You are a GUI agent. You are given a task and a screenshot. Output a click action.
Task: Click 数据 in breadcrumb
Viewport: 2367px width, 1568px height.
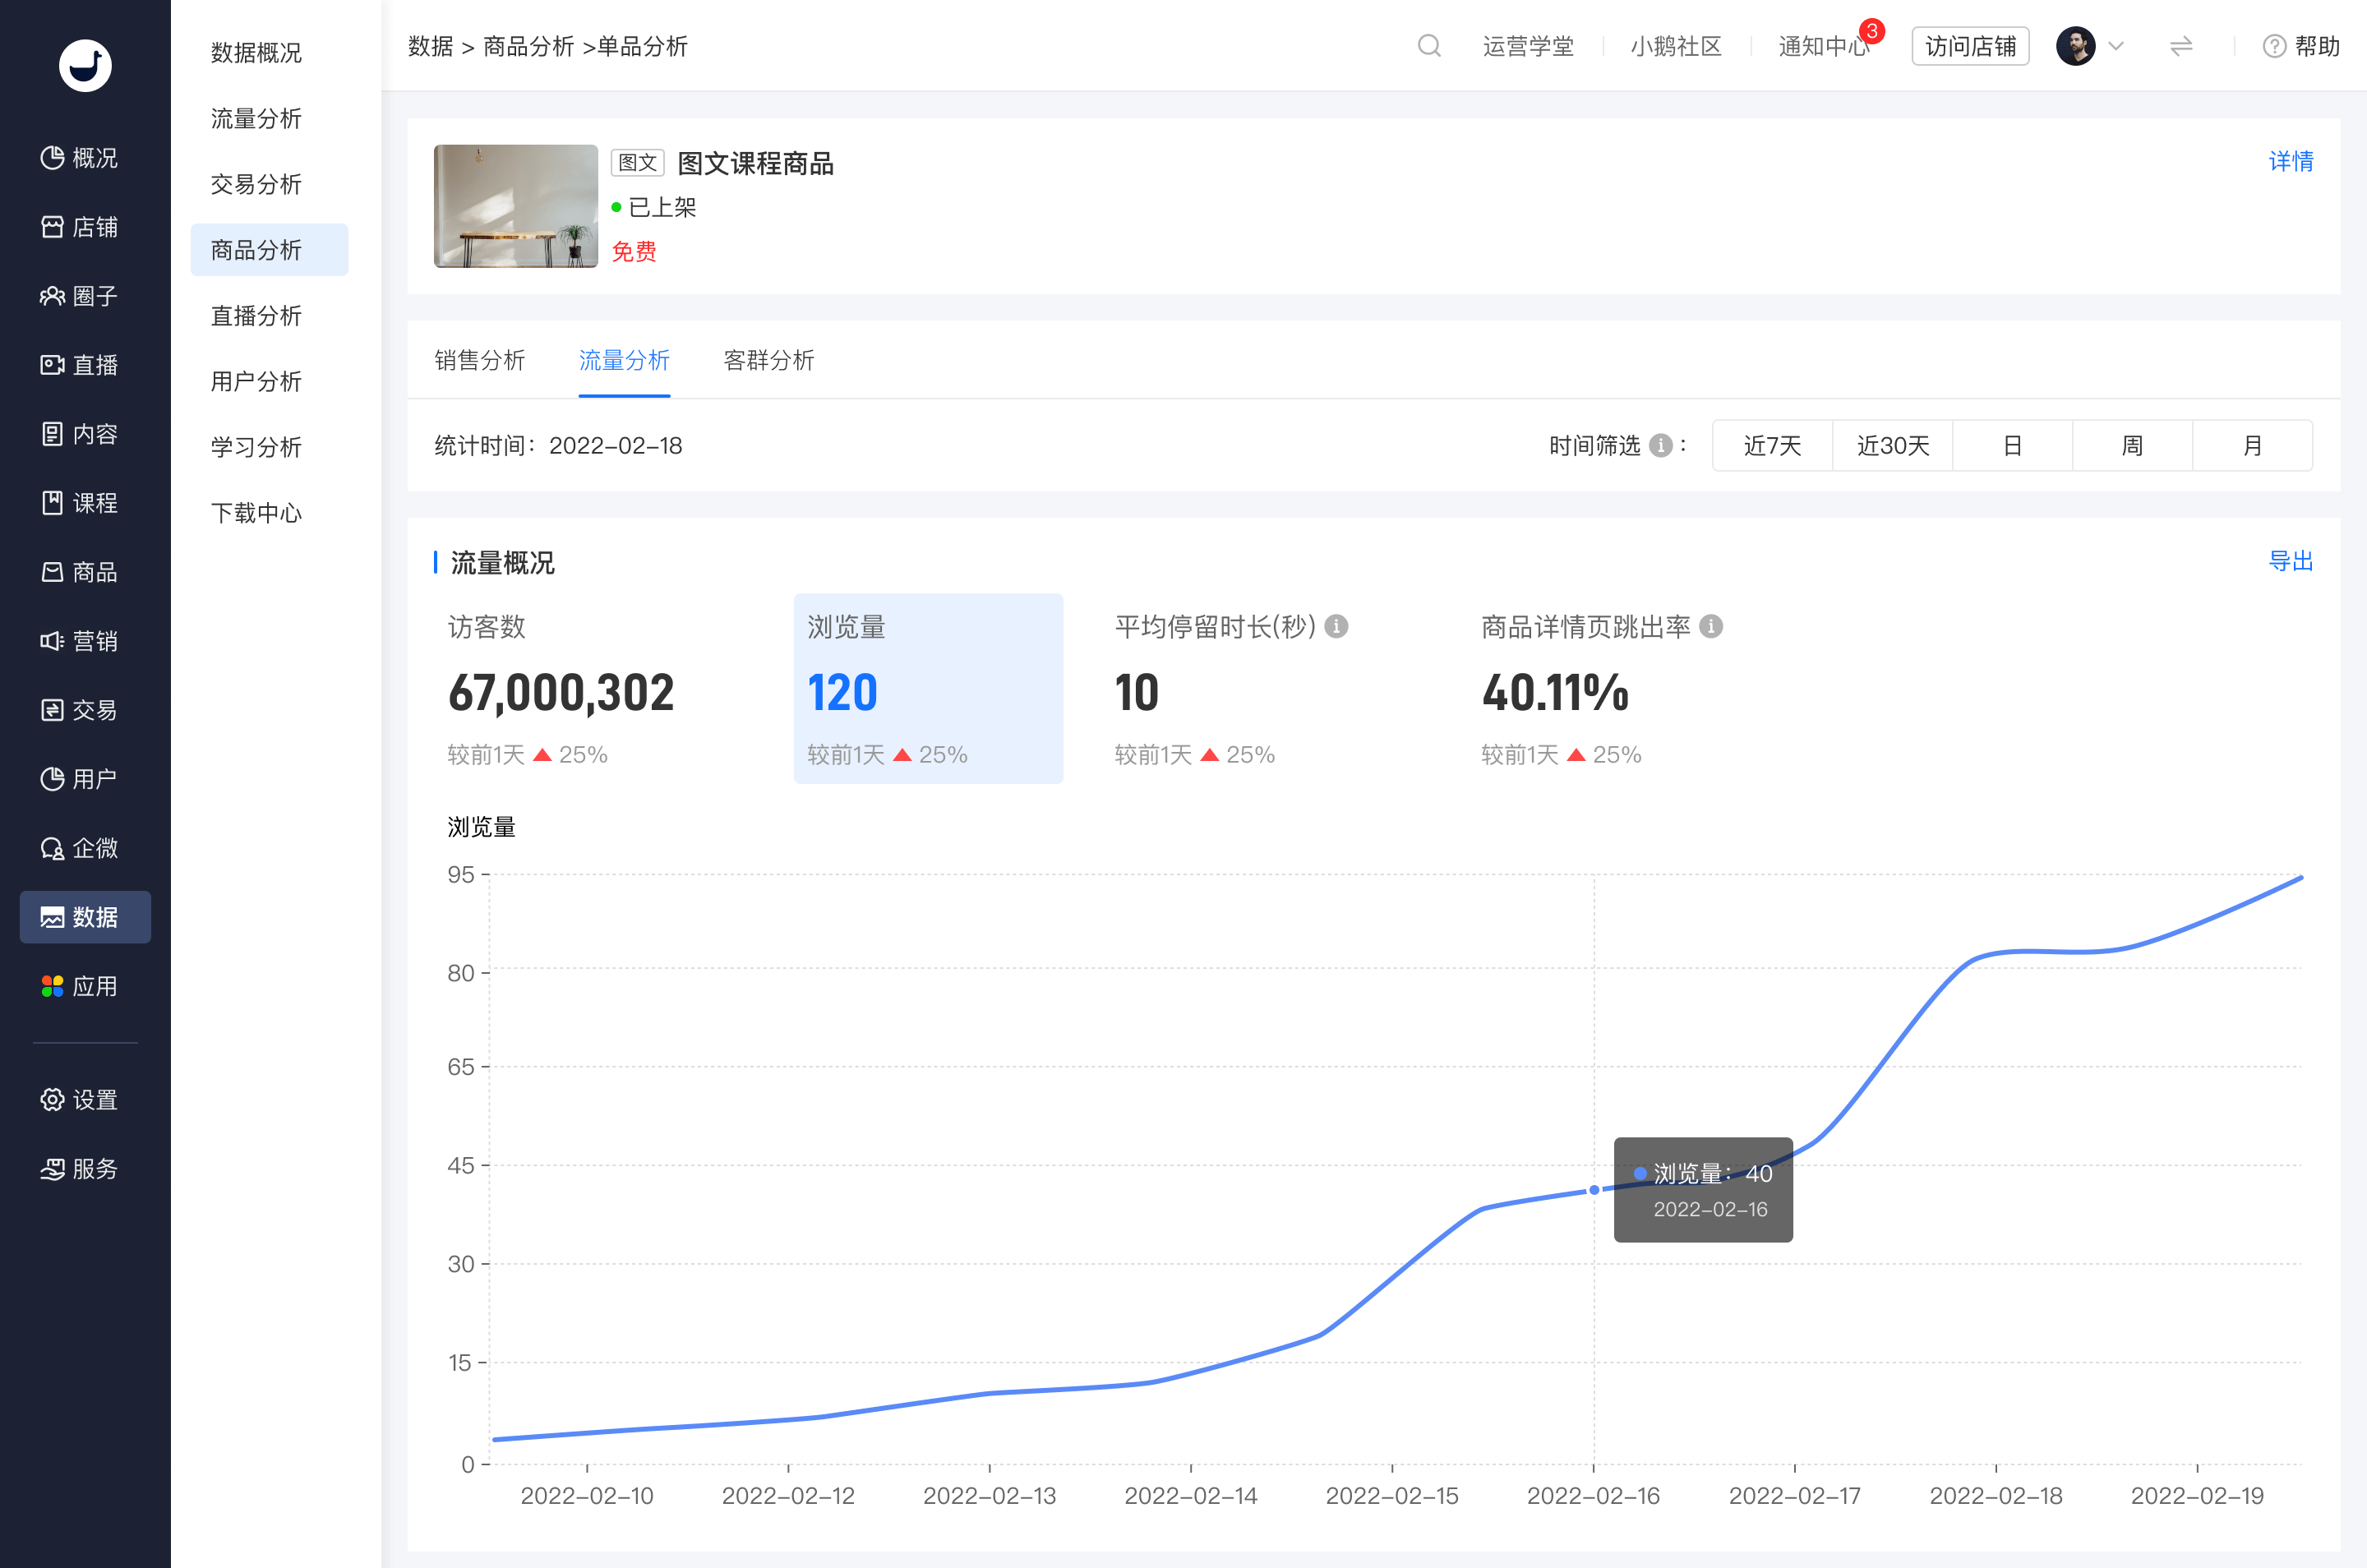pos(430,46)
